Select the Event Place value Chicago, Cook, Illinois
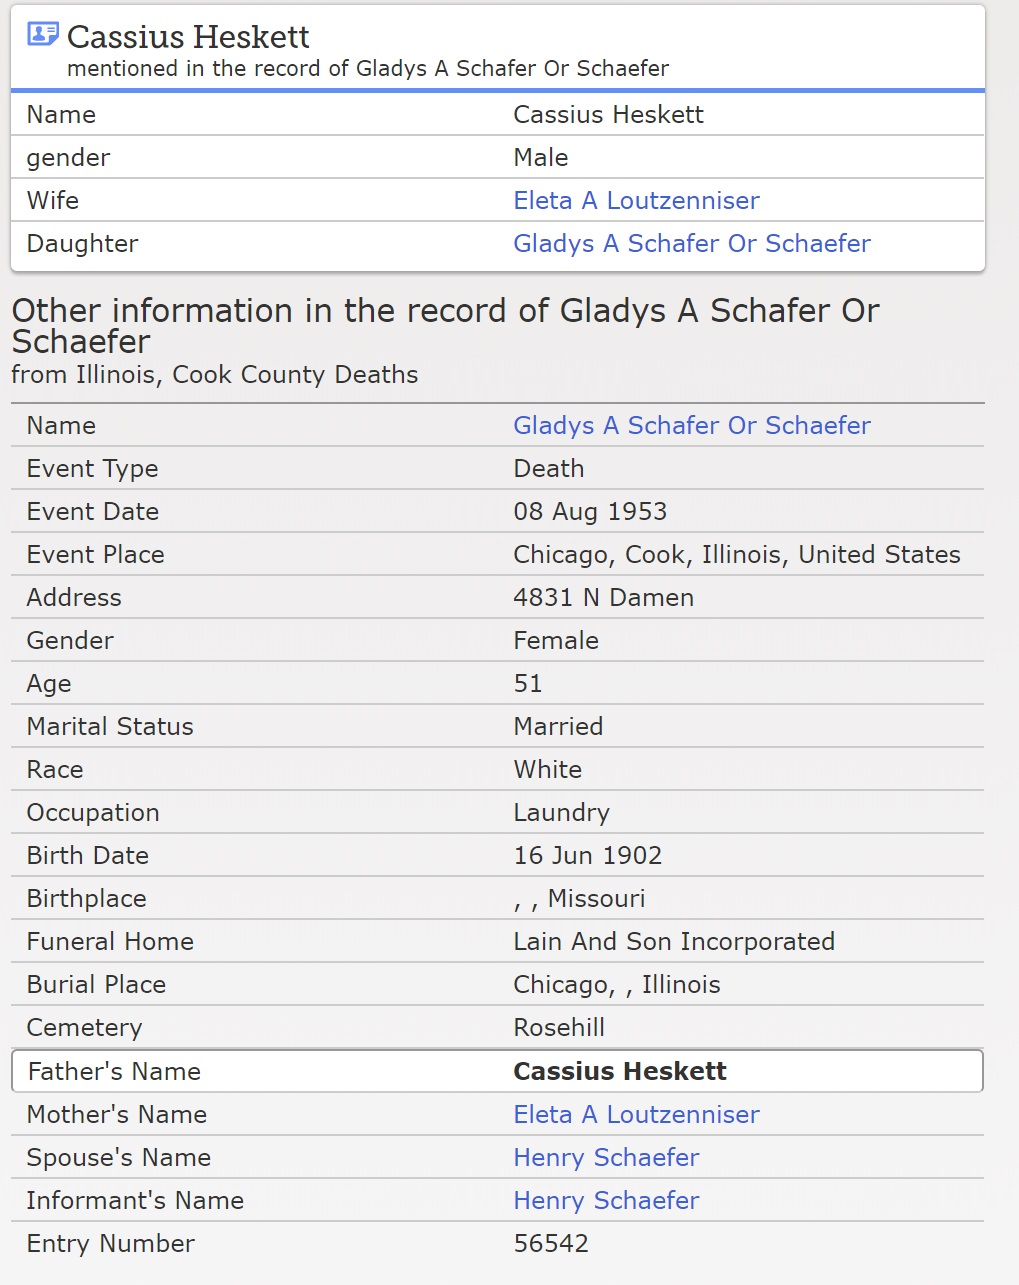 tap(736, 555)
